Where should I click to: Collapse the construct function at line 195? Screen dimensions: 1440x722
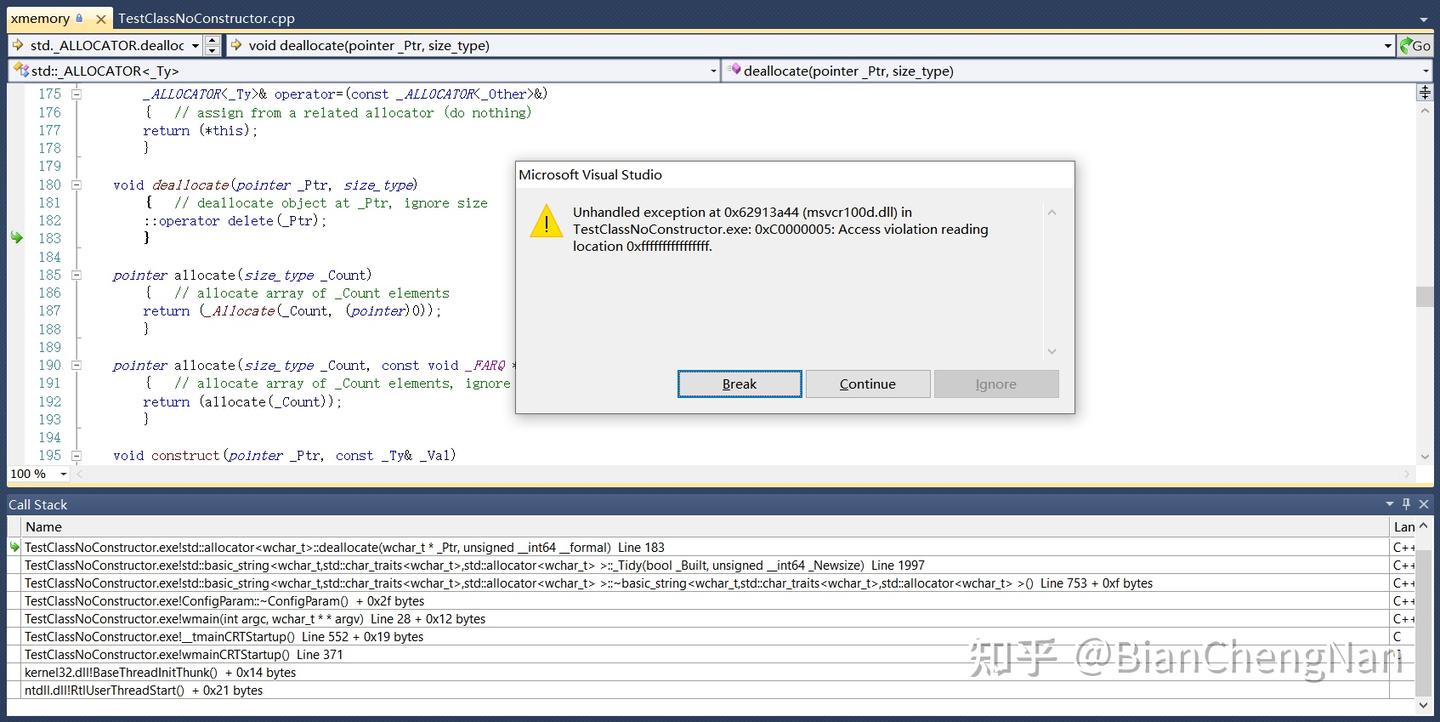(x=76, y=455)
